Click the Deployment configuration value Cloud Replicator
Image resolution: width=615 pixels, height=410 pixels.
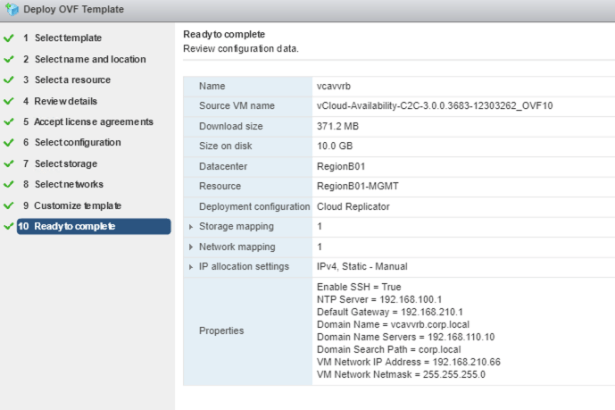point(354,207)
